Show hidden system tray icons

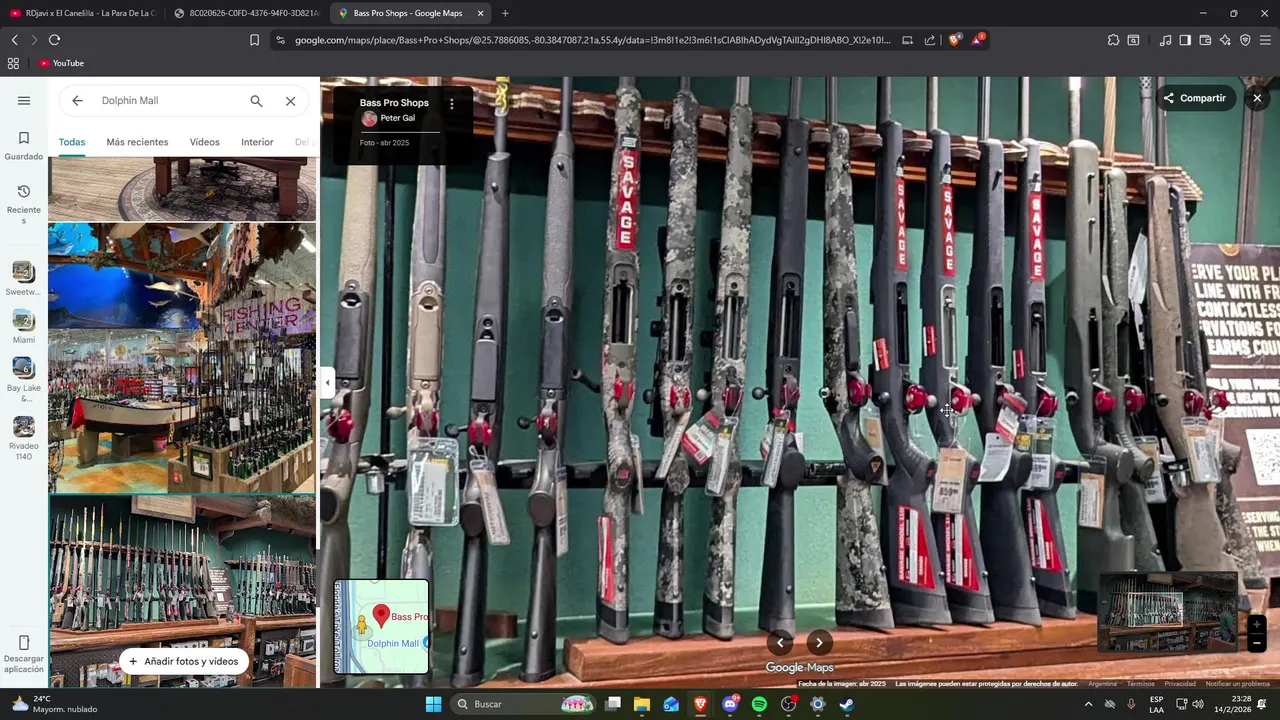[1088, 704]
